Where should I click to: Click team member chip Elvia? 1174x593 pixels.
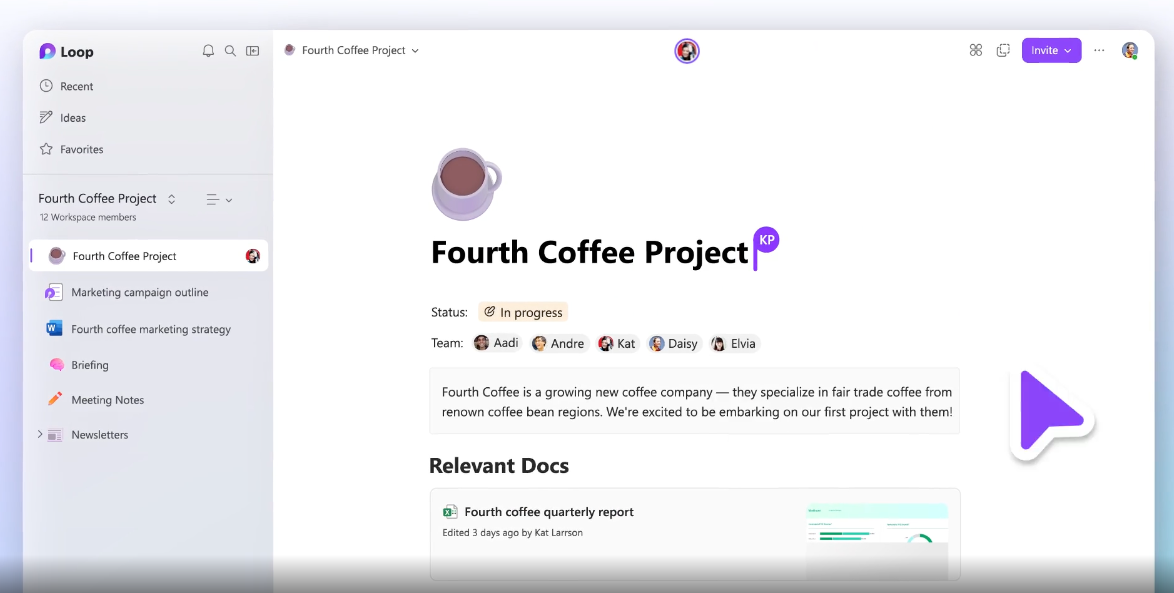[734, 344]
